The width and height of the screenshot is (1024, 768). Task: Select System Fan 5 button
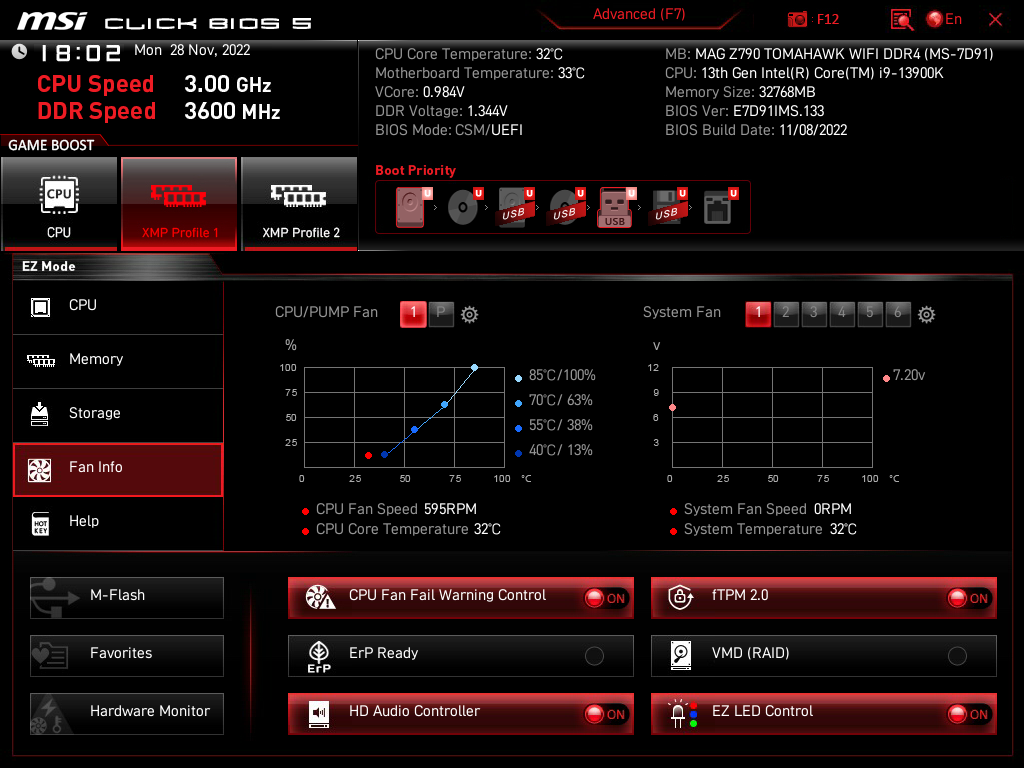click(x=870, y=313)
